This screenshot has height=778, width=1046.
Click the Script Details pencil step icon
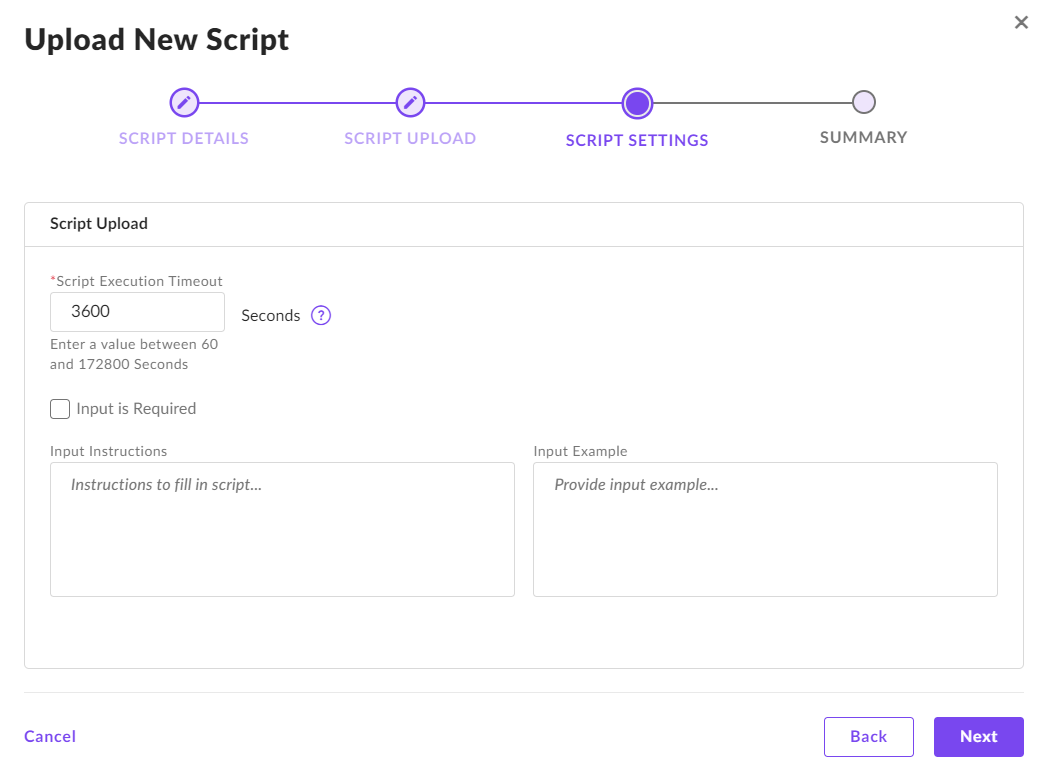coord(184,102)
